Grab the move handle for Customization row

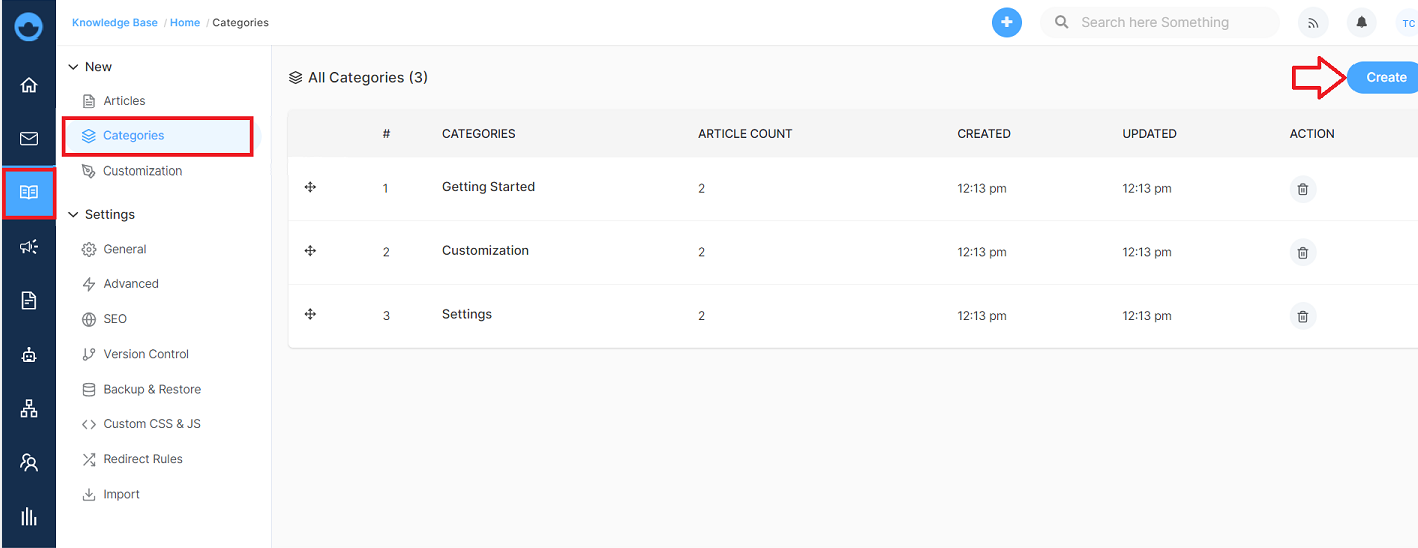(310, 251)
